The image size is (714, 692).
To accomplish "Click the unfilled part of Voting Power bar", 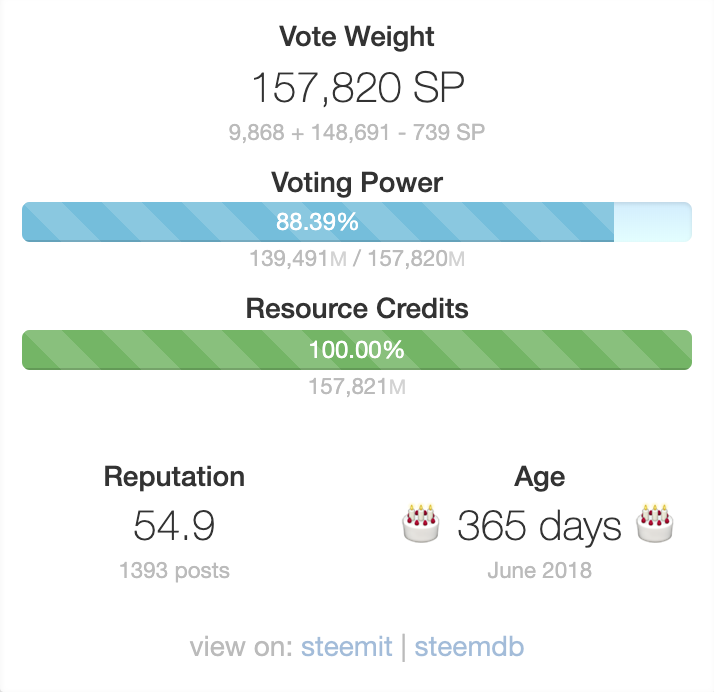I will [653, 222].
